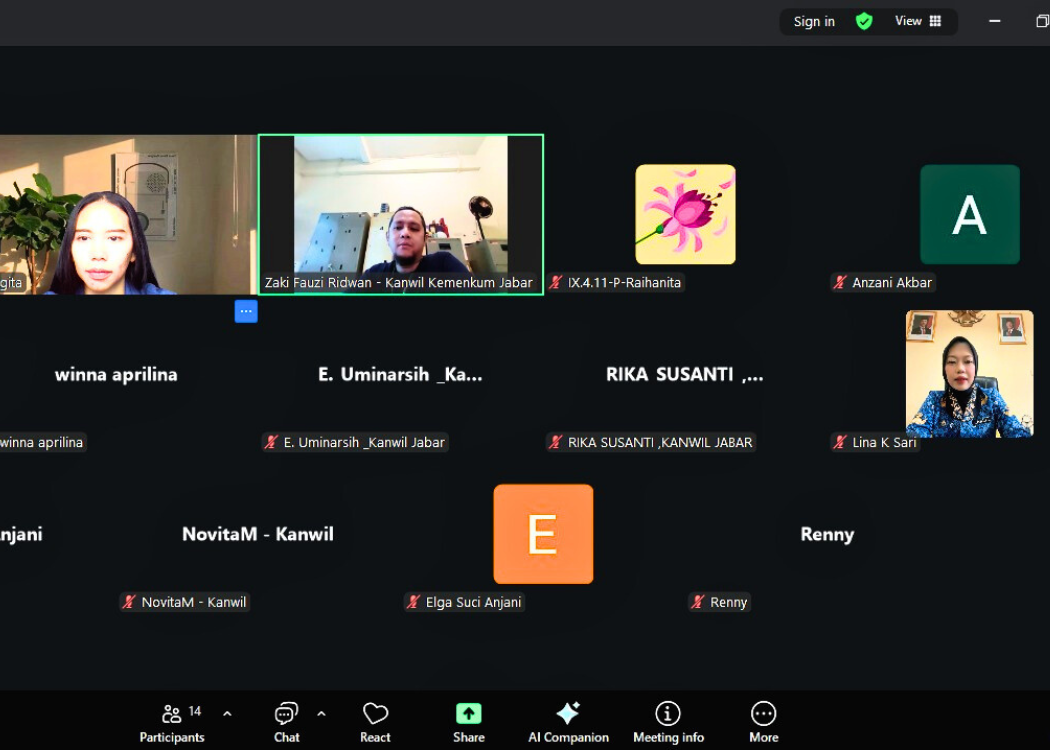Image resolution: width=1050 pixels, height=750 pixels.
Task: Click the muted mic icon beside Renny
Action: [698, 602]
